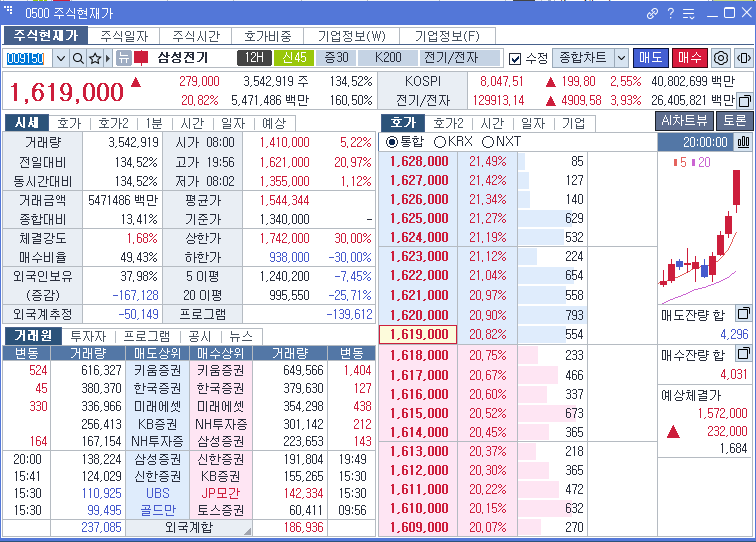Open the 종합차트 dropdown arrow

click(621, 58)
